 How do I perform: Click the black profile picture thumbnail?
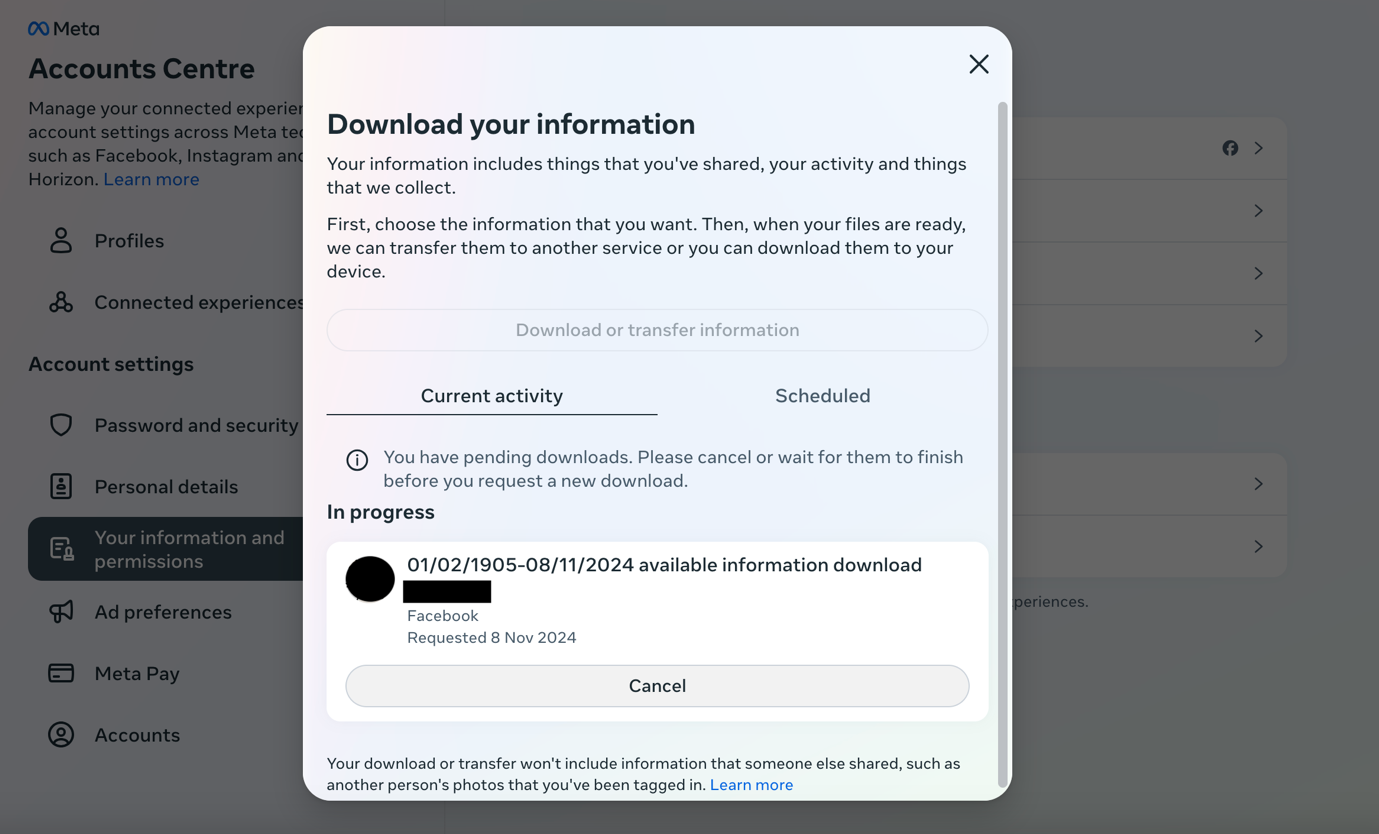coord(370,579)
